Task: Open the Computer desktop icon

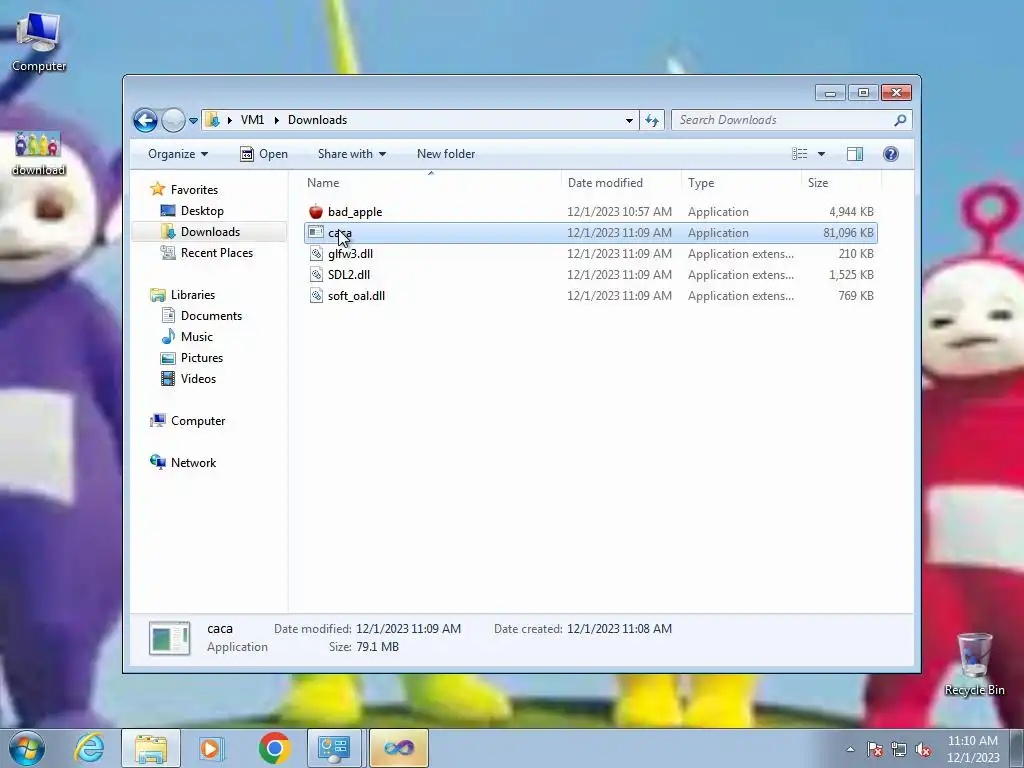Action: [x=39, y=42]
